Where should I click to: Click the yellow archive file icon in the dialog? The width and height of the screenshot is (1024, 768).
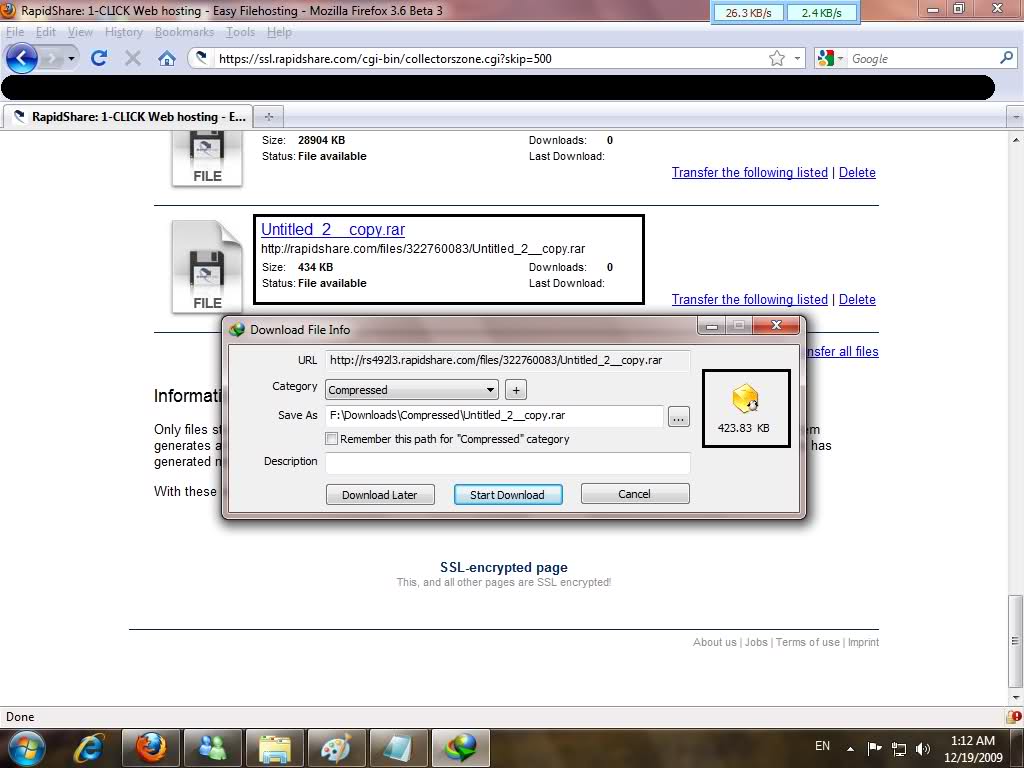745,399
